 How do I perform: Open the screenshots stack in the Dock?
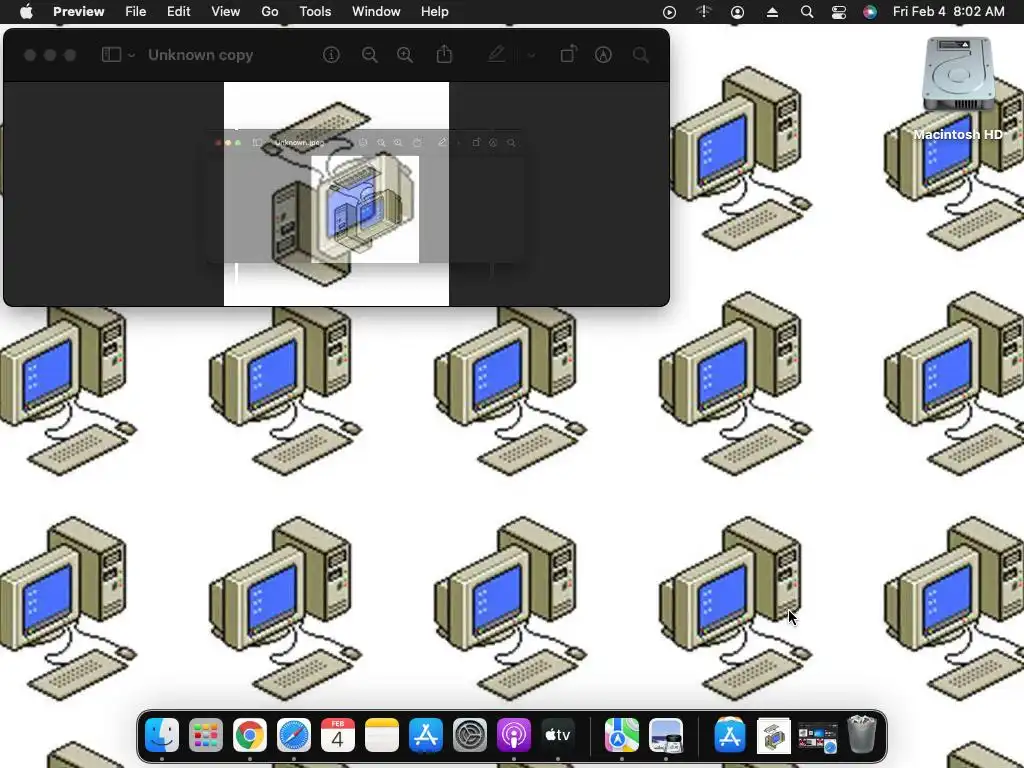click(x=818, y=737)
